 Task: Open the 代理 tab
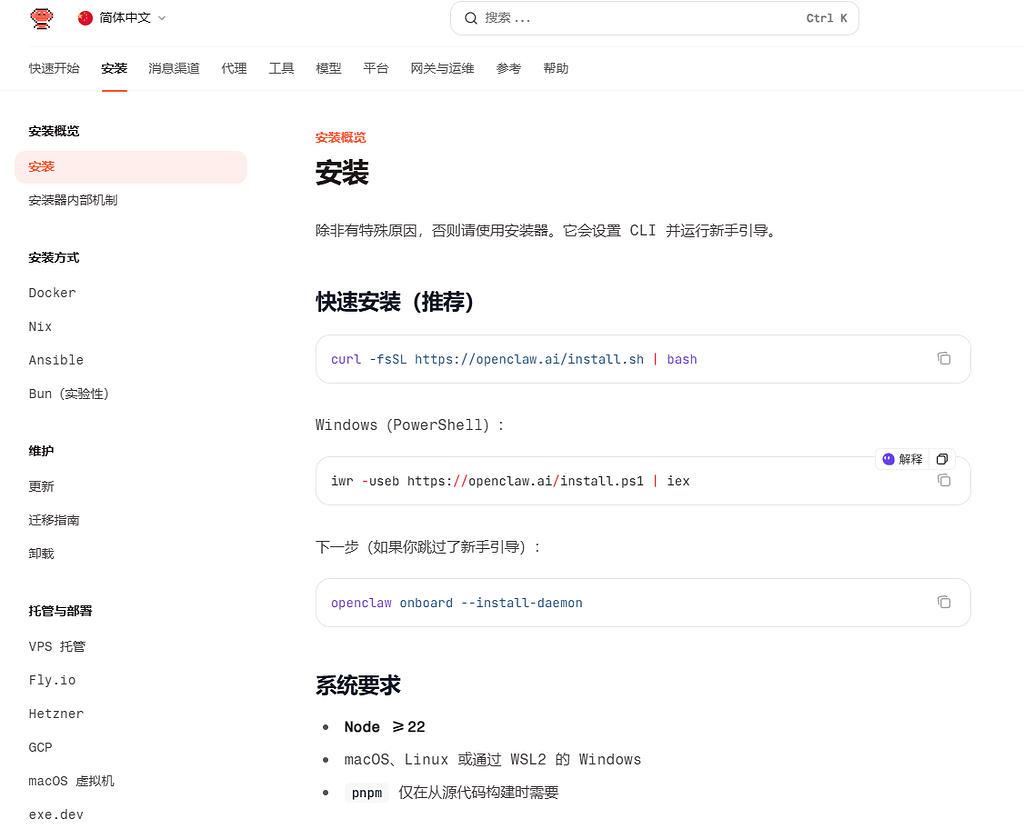234,69
